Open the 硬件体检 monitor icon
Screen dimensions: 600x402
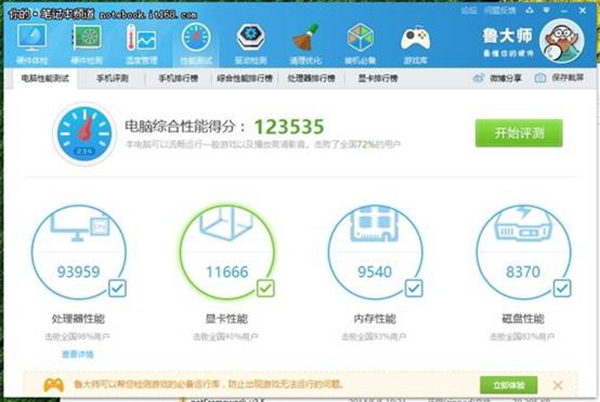click(x=32, y=37)
